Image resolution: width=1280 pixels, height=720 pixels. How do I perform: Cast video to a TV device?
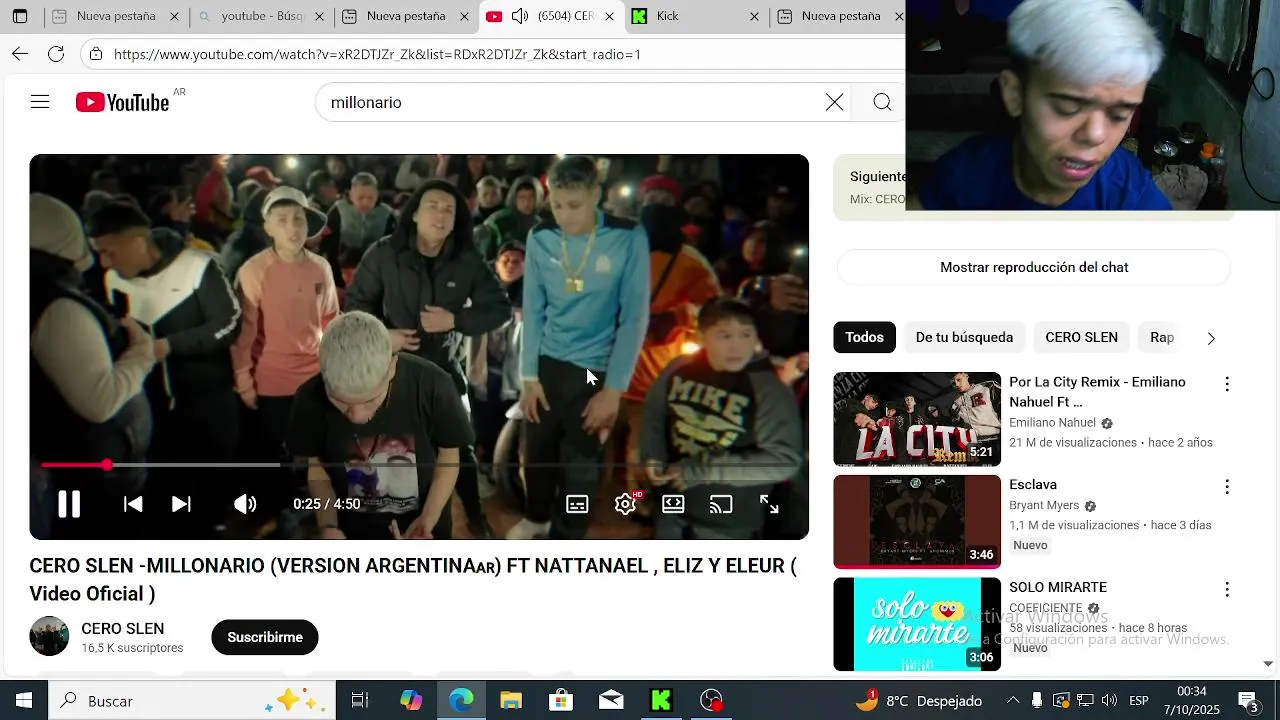721,504
